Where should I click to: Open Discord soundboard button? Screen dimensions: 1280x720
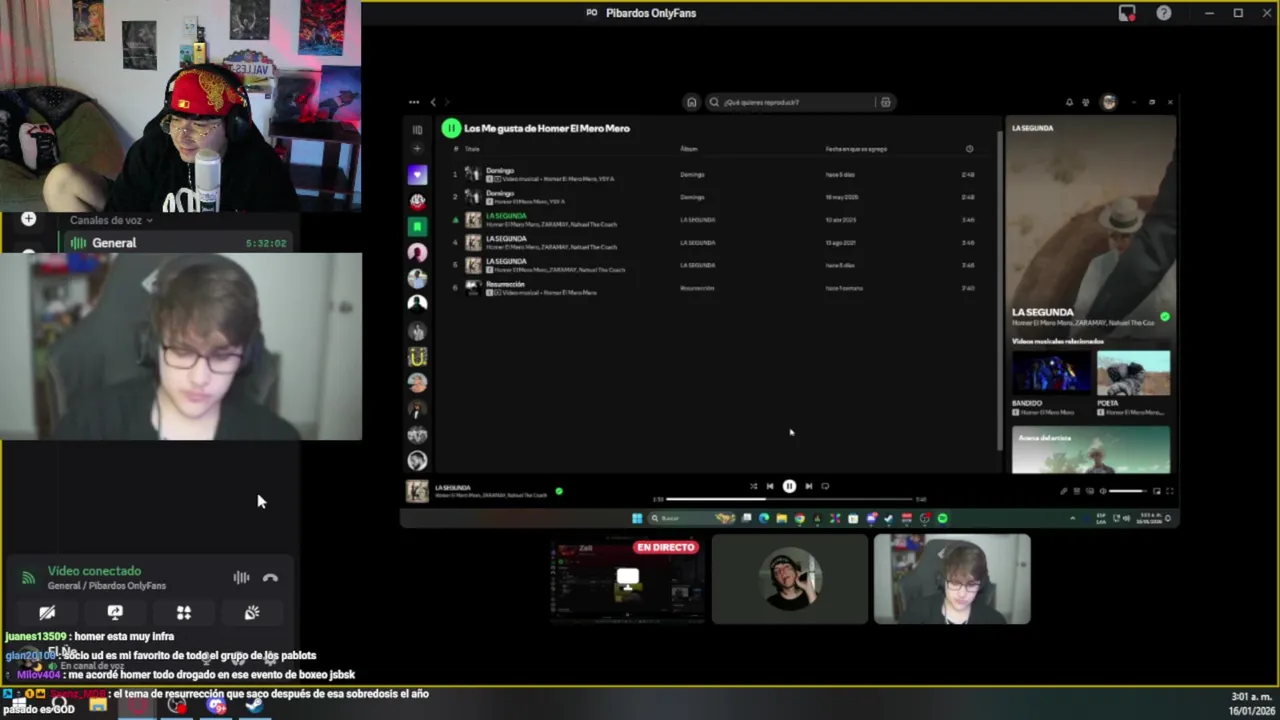pyautogui.click(x=252, y=612)
